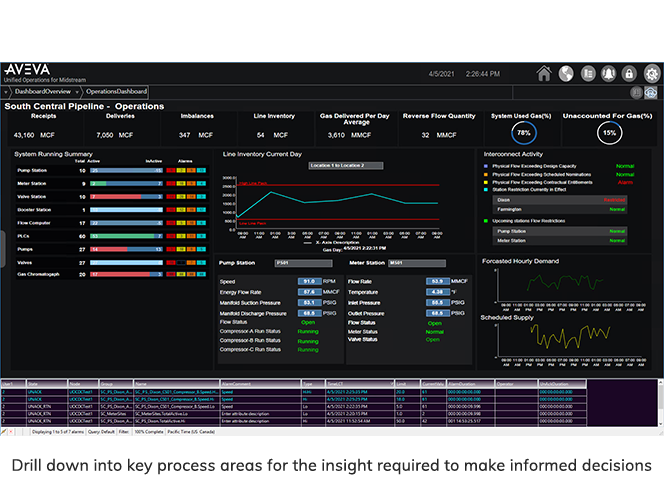This screenshot has height=498, width=664.
Task: Open the reports list icon
Action: pos(588,74)
